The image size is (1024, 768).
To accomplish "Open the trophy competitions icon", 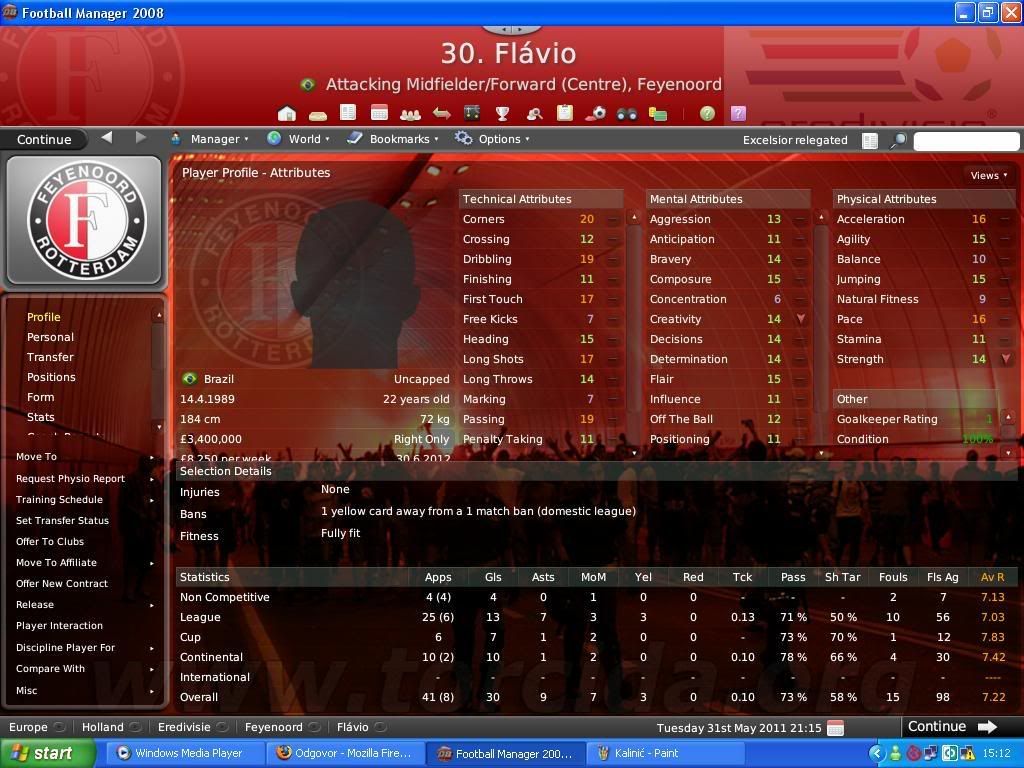I will coord(502,114).
